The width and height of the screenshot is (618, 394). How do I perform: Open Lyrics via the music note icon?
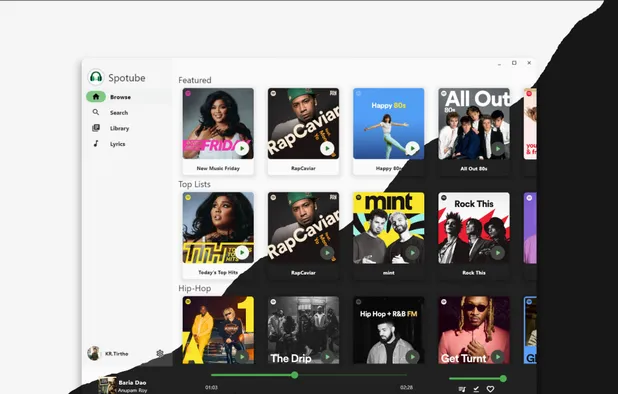coord(96,143)
